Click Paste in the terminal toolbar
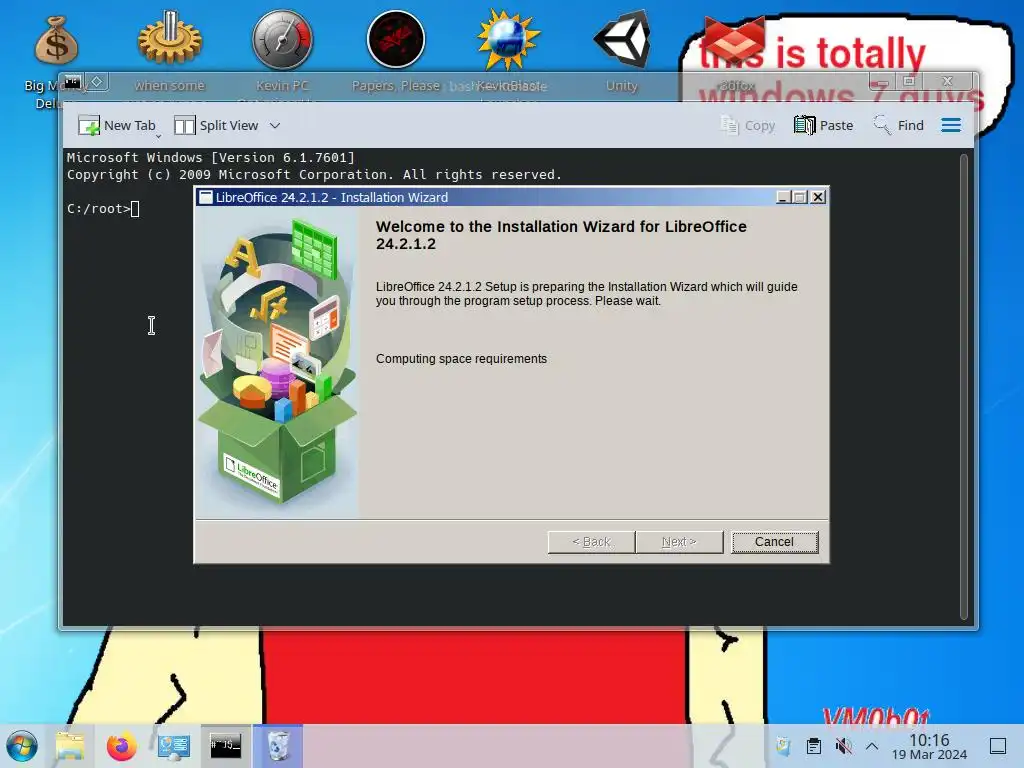The height and width of the screenshot is (768, 1024). coord(824,125)
